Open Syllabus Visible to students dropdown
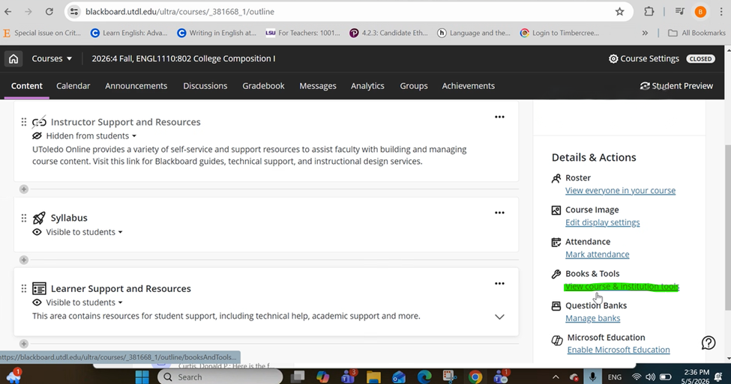The image size is (731, 384). click(x=84, y=232)
